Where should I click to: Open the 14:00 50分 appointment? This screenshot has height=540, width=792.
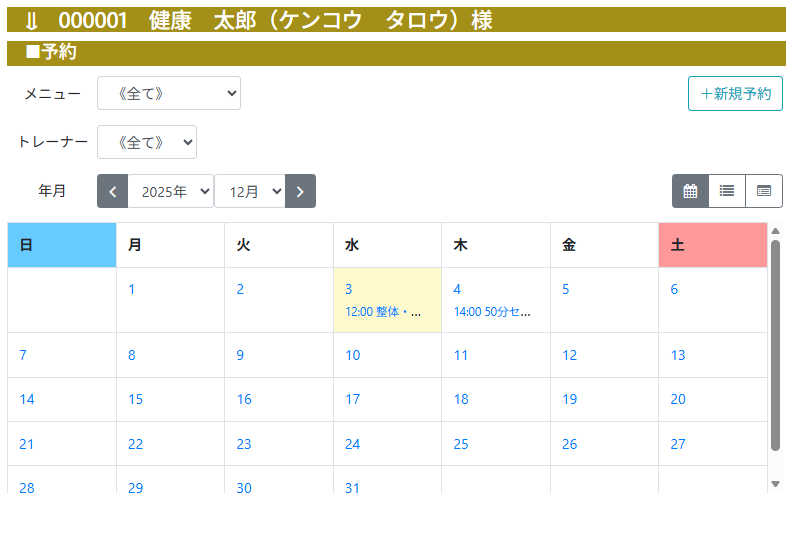pyautogui.click(x=492, y=311)
